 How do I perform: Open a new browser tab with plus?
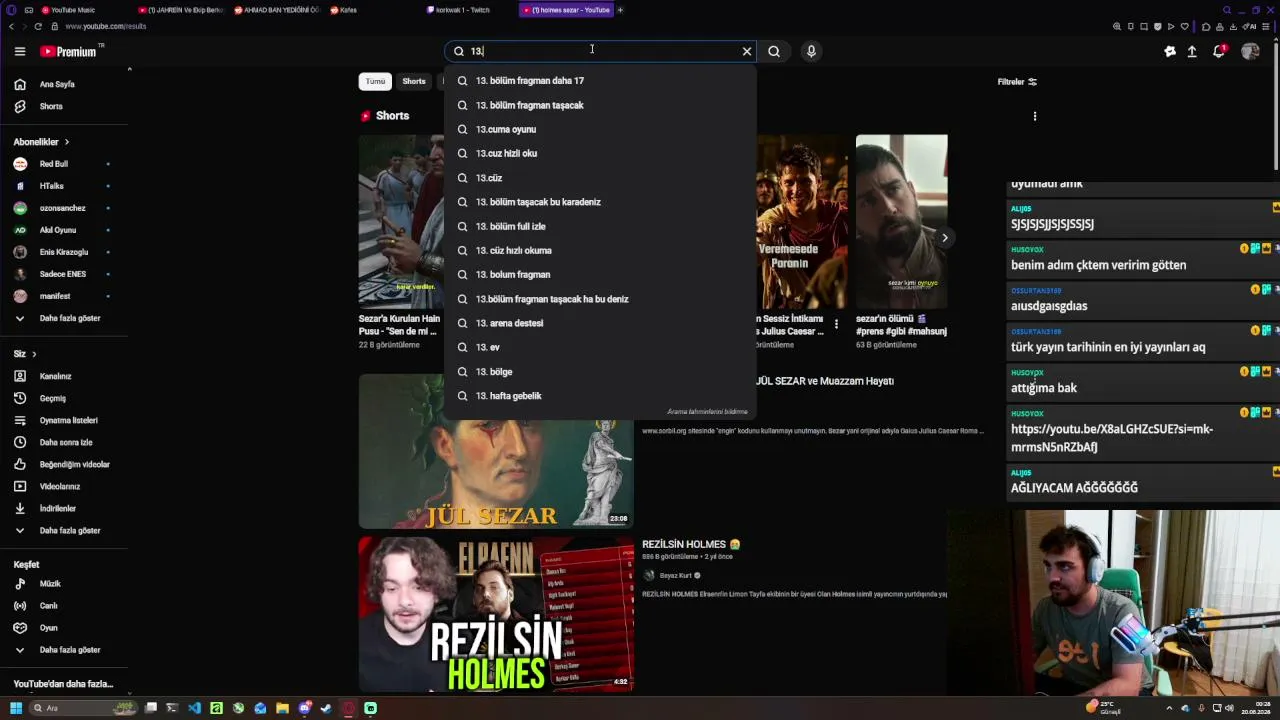point(620,10)
